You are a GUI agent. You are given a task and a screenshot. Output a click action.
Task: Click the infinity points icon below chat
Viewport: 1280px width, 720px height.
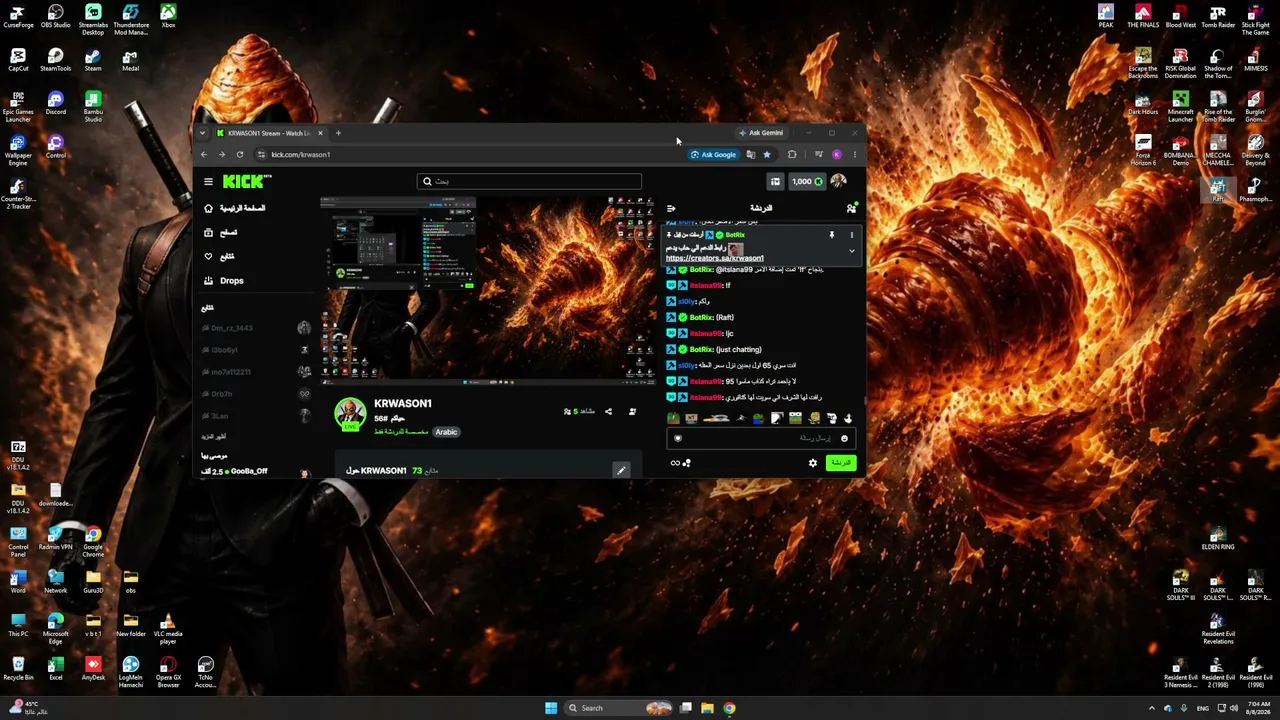click(675, 463)
